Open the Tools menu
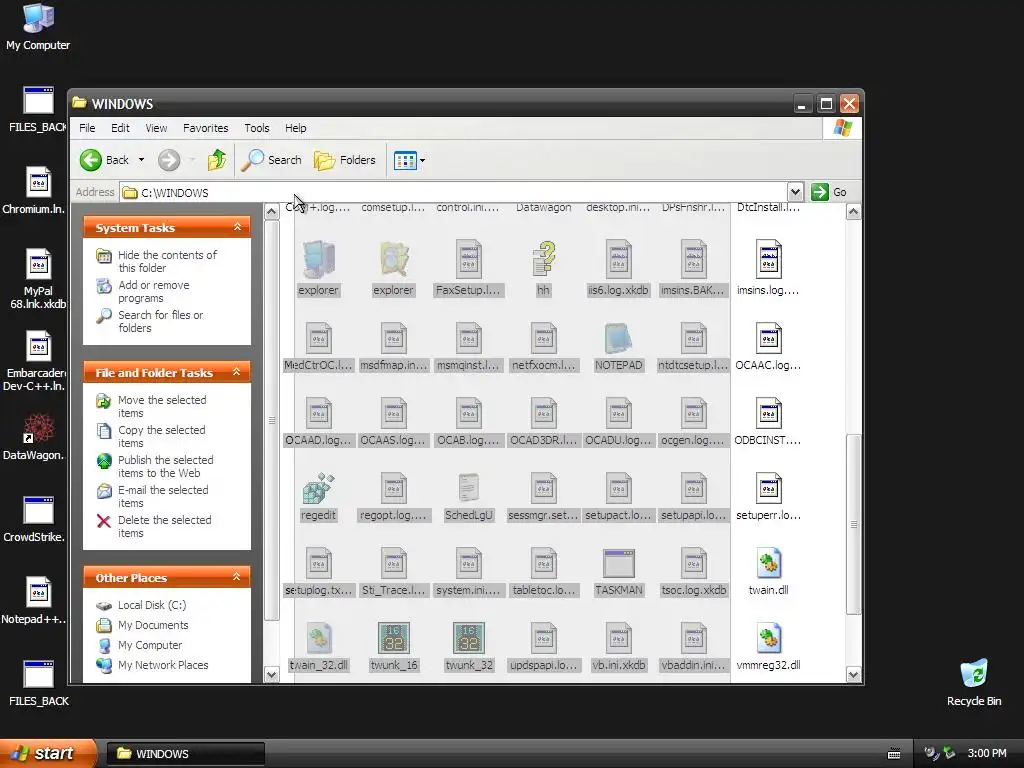Viewport: 1024px width, 768px height. 257,128
